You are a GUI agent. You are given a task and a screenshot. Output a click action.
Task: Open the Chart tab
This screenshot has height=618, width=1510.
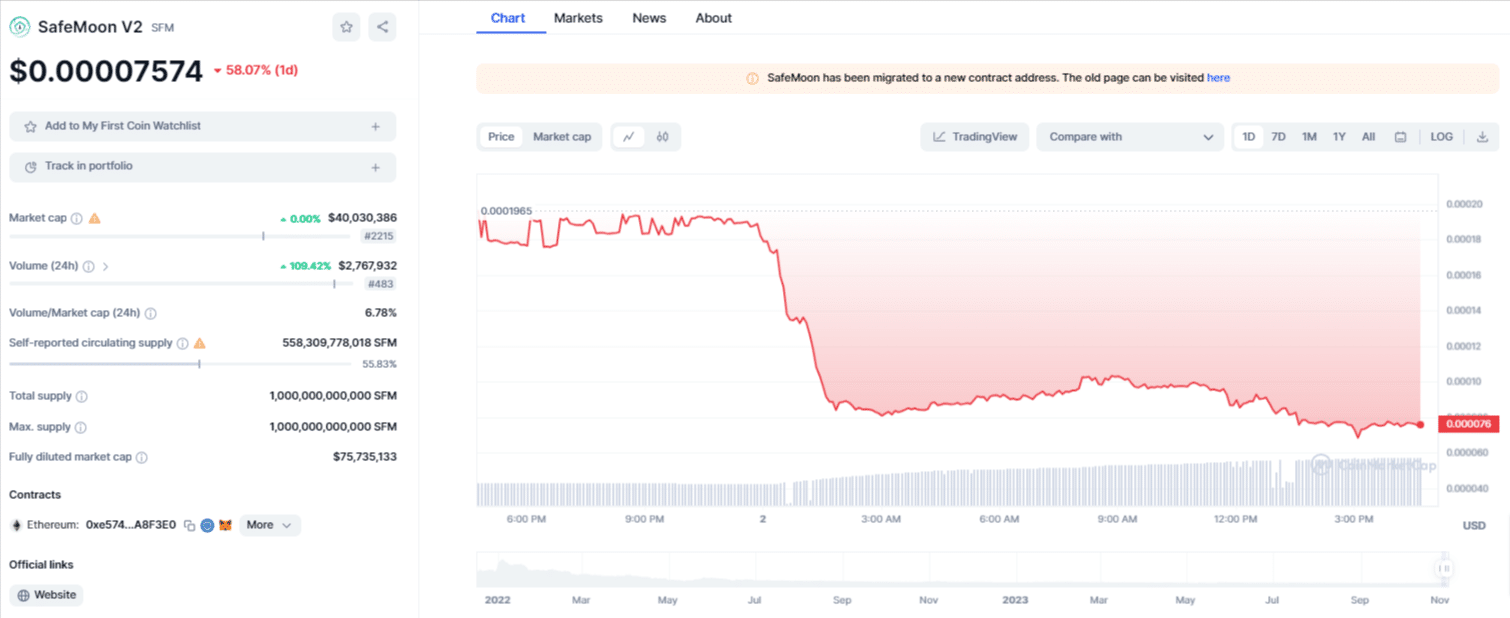(x=508, y=18)
